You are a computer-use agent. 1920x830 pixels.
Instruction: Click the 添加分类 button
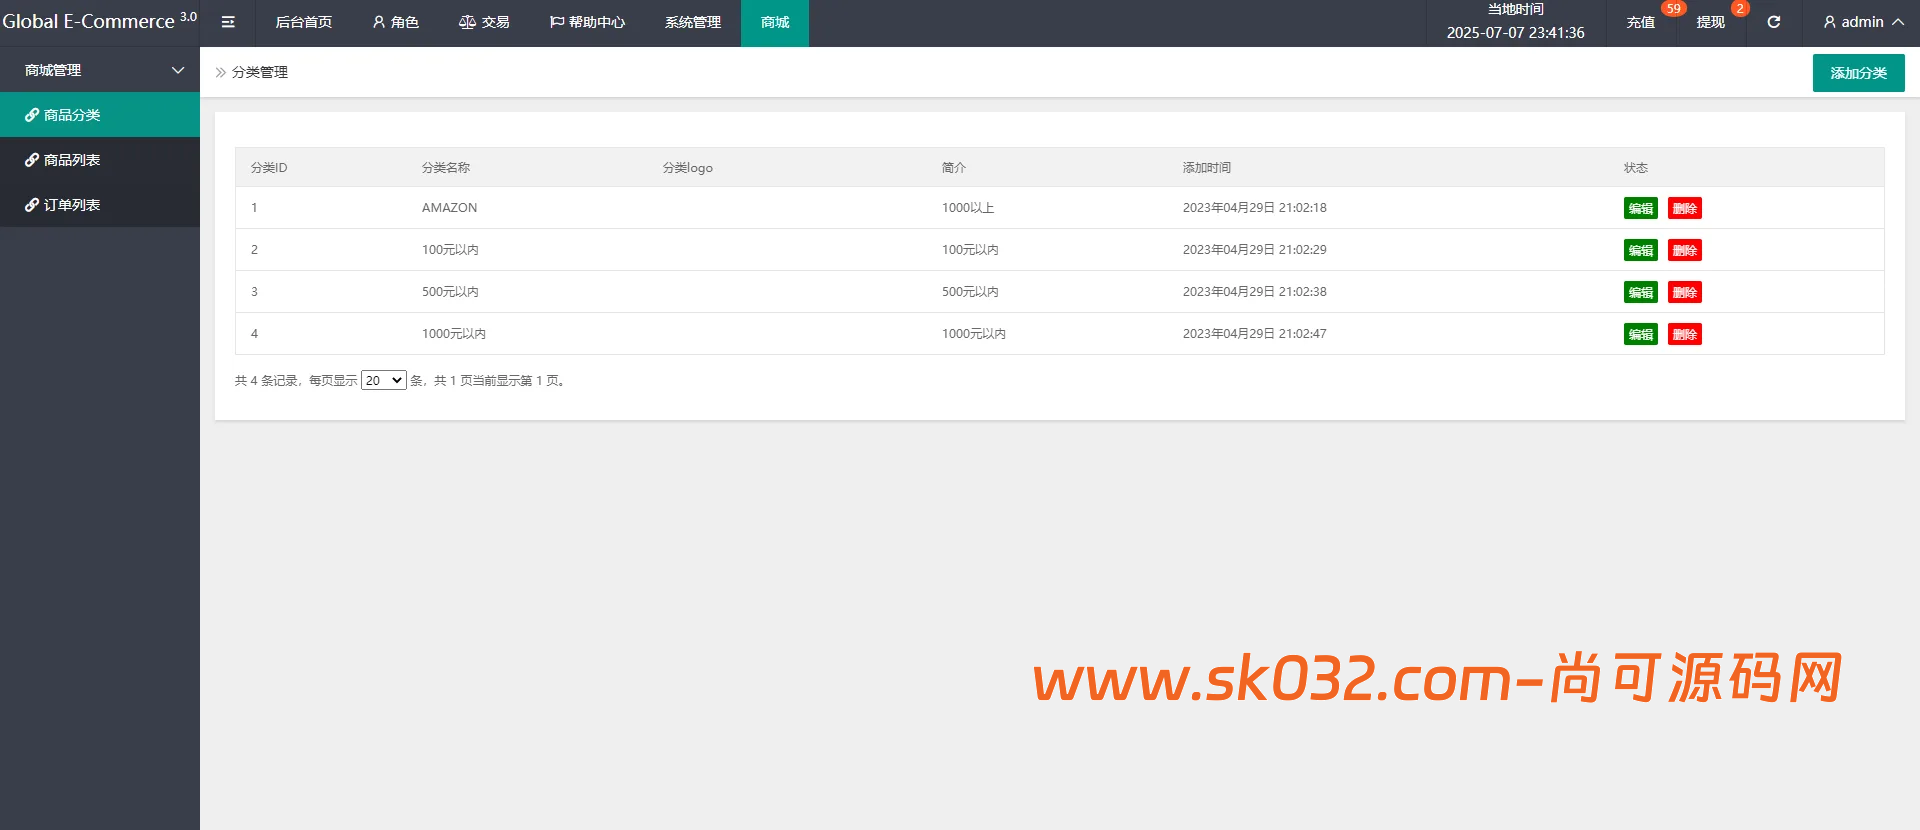click(1858, 73)
